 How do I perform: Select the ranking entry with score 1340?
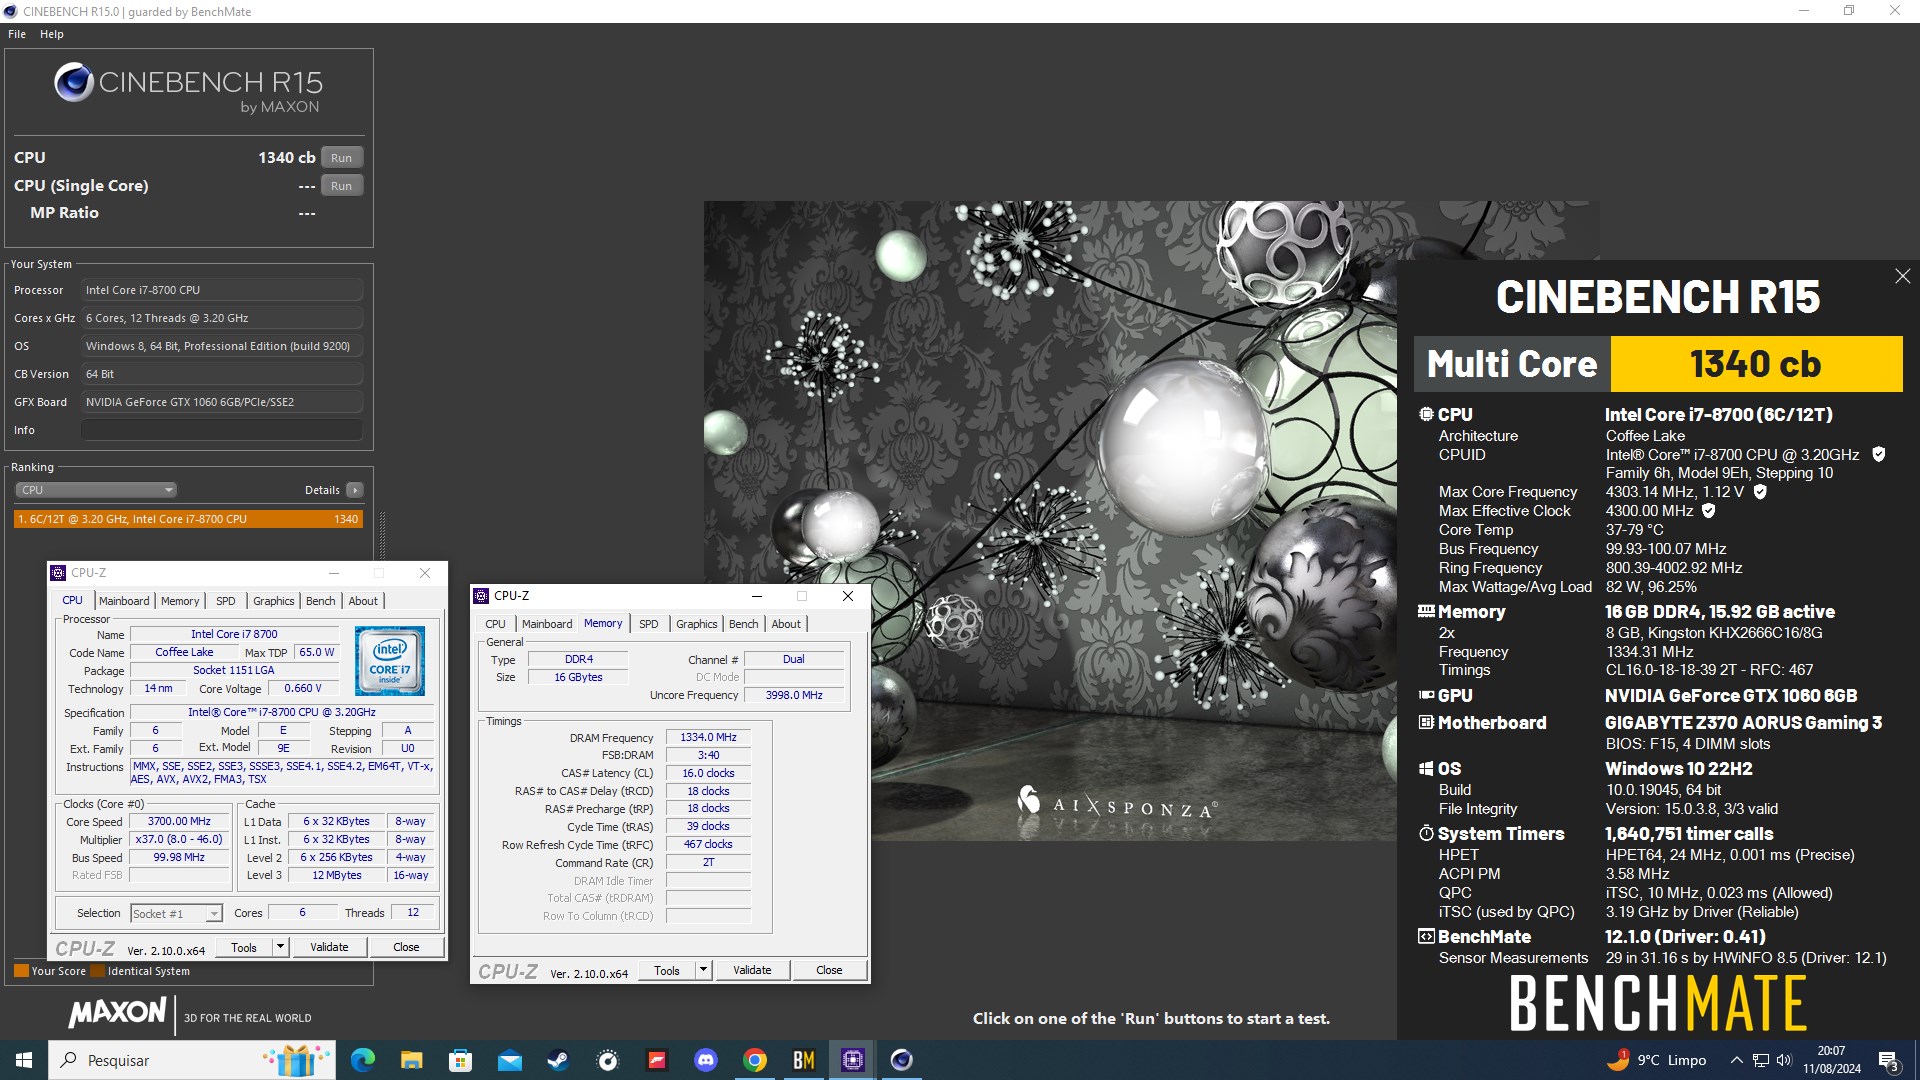[x=188, y=519]
